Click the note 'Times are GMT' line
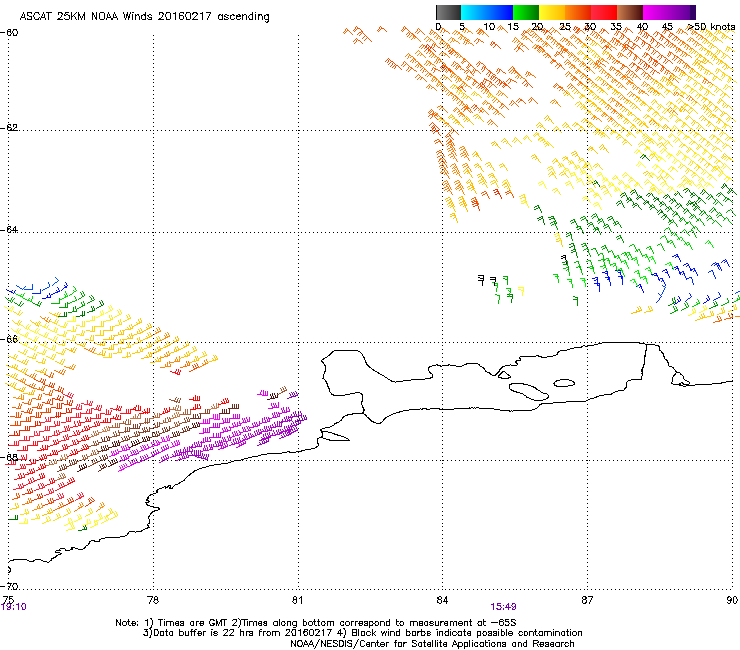The height and width of the screenshot is (650, 740). click(316, 623)
